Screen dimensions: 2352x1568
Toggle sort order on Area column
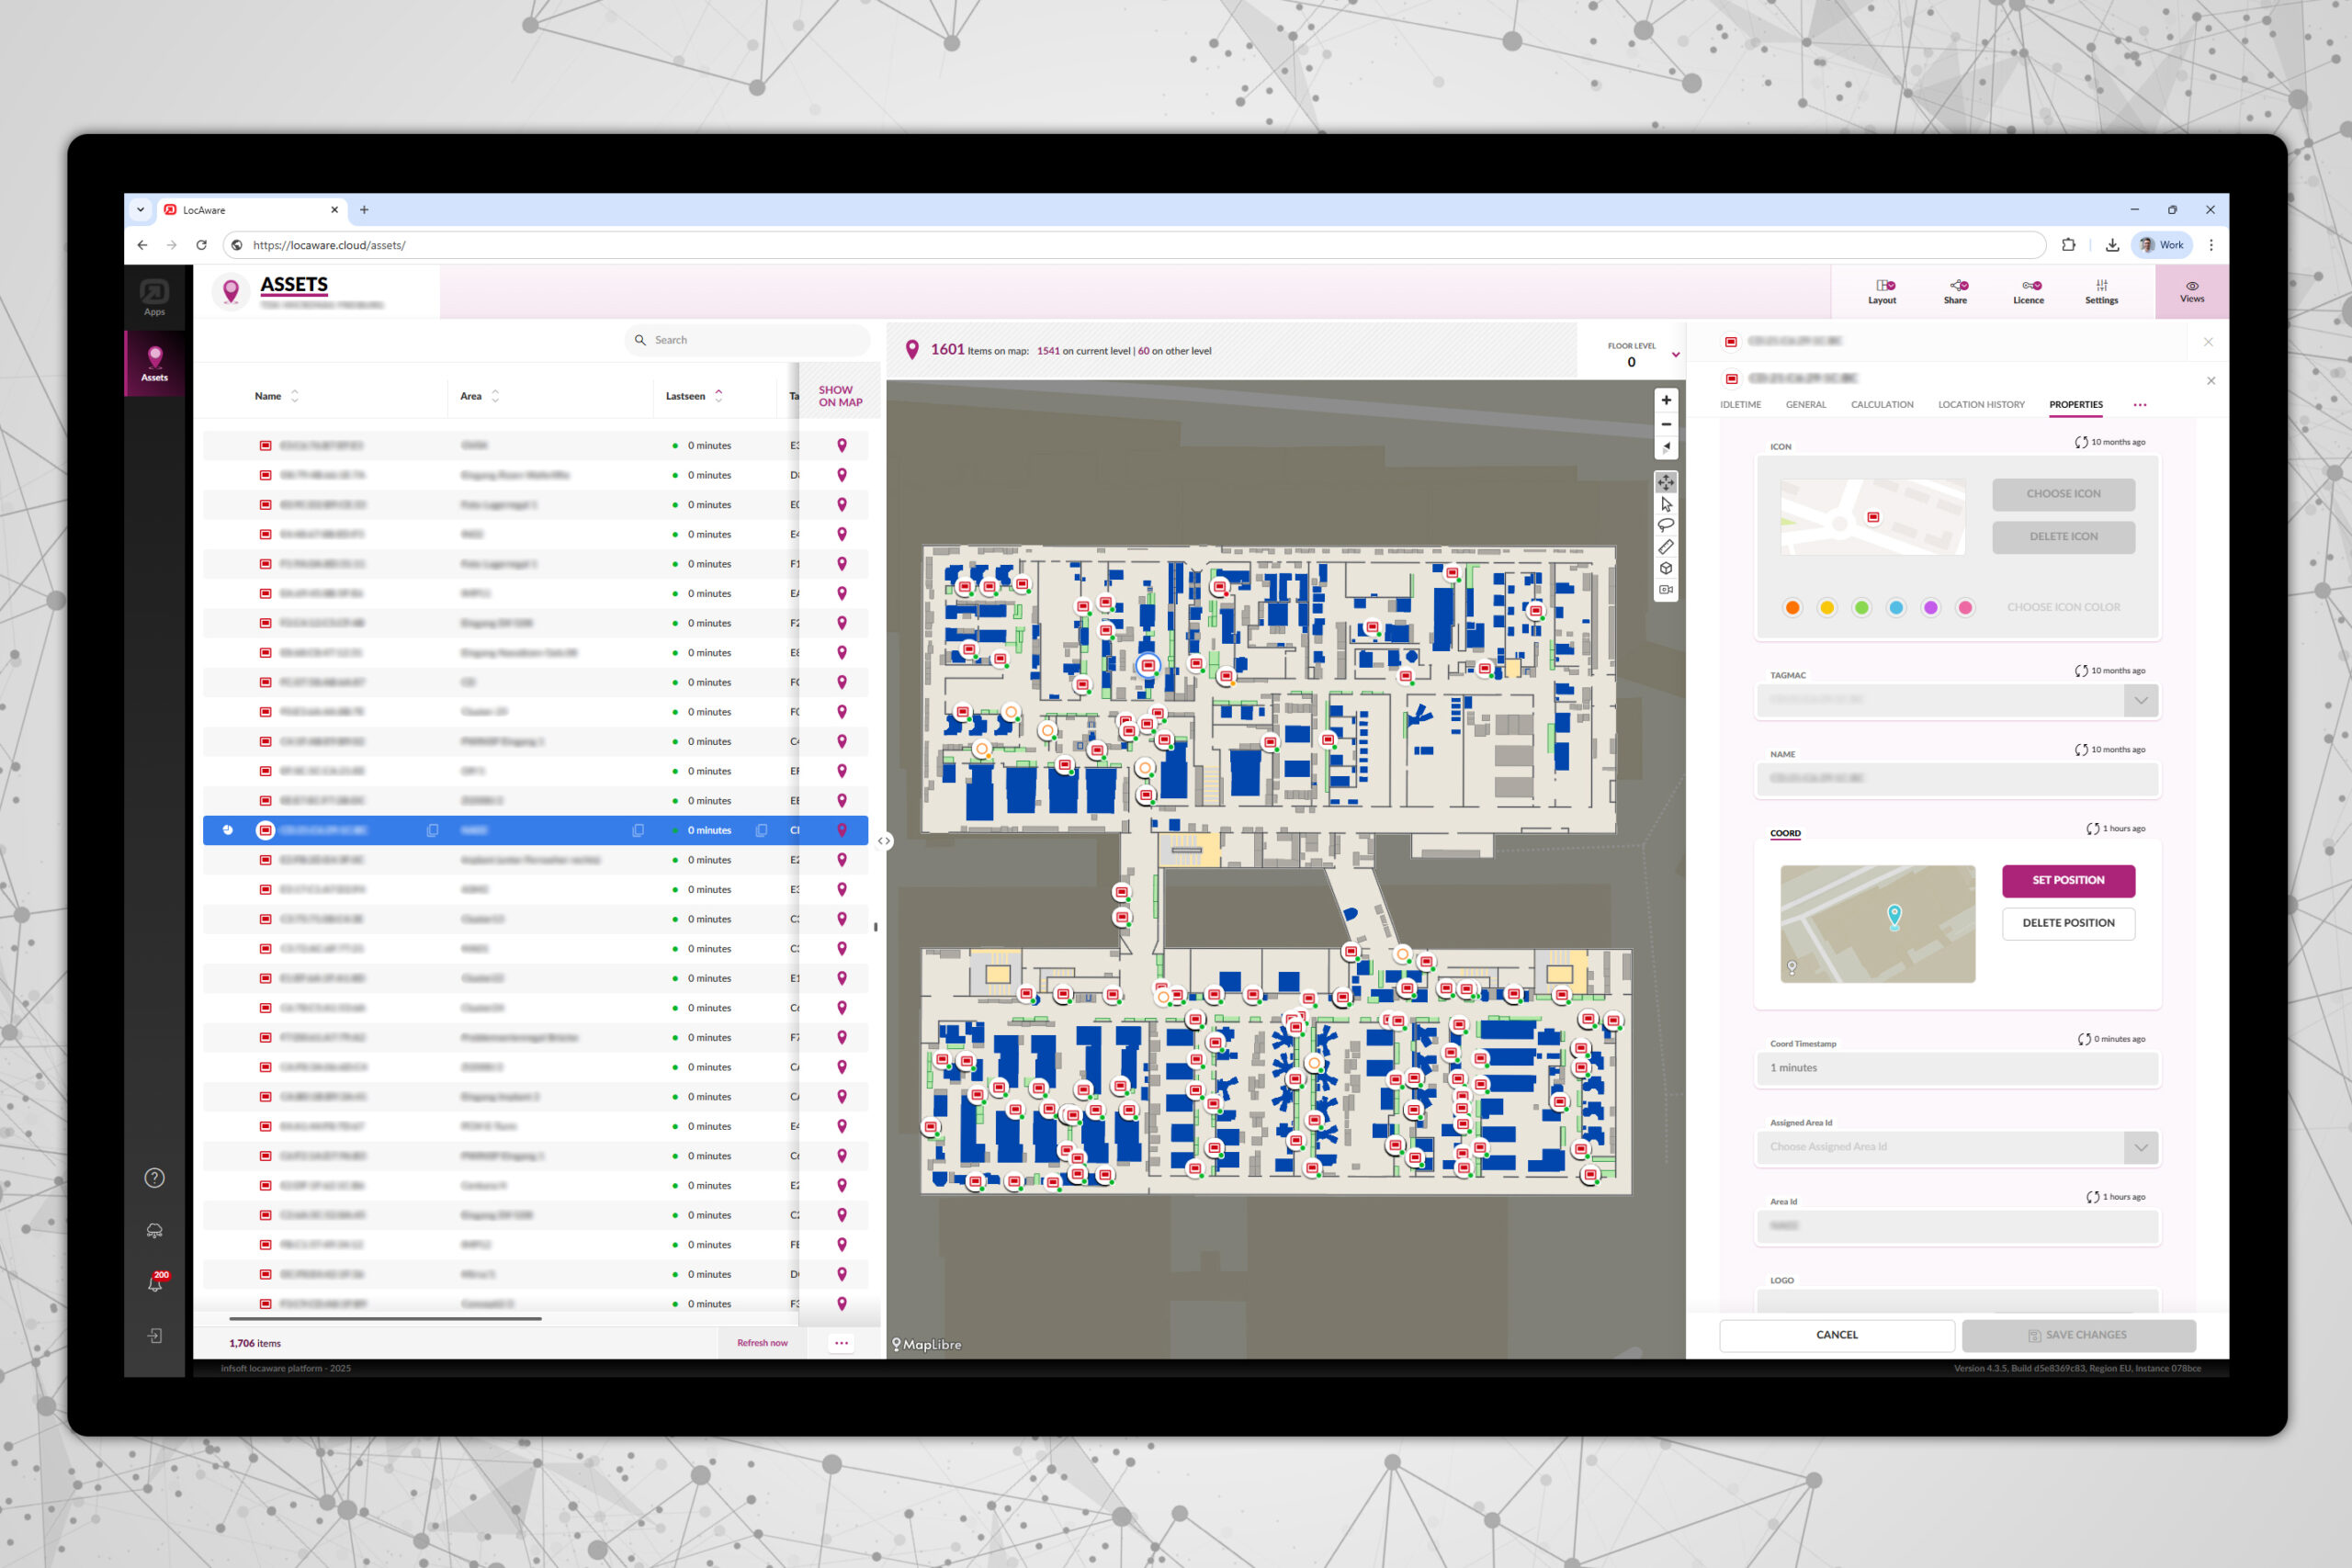(495, 396)
